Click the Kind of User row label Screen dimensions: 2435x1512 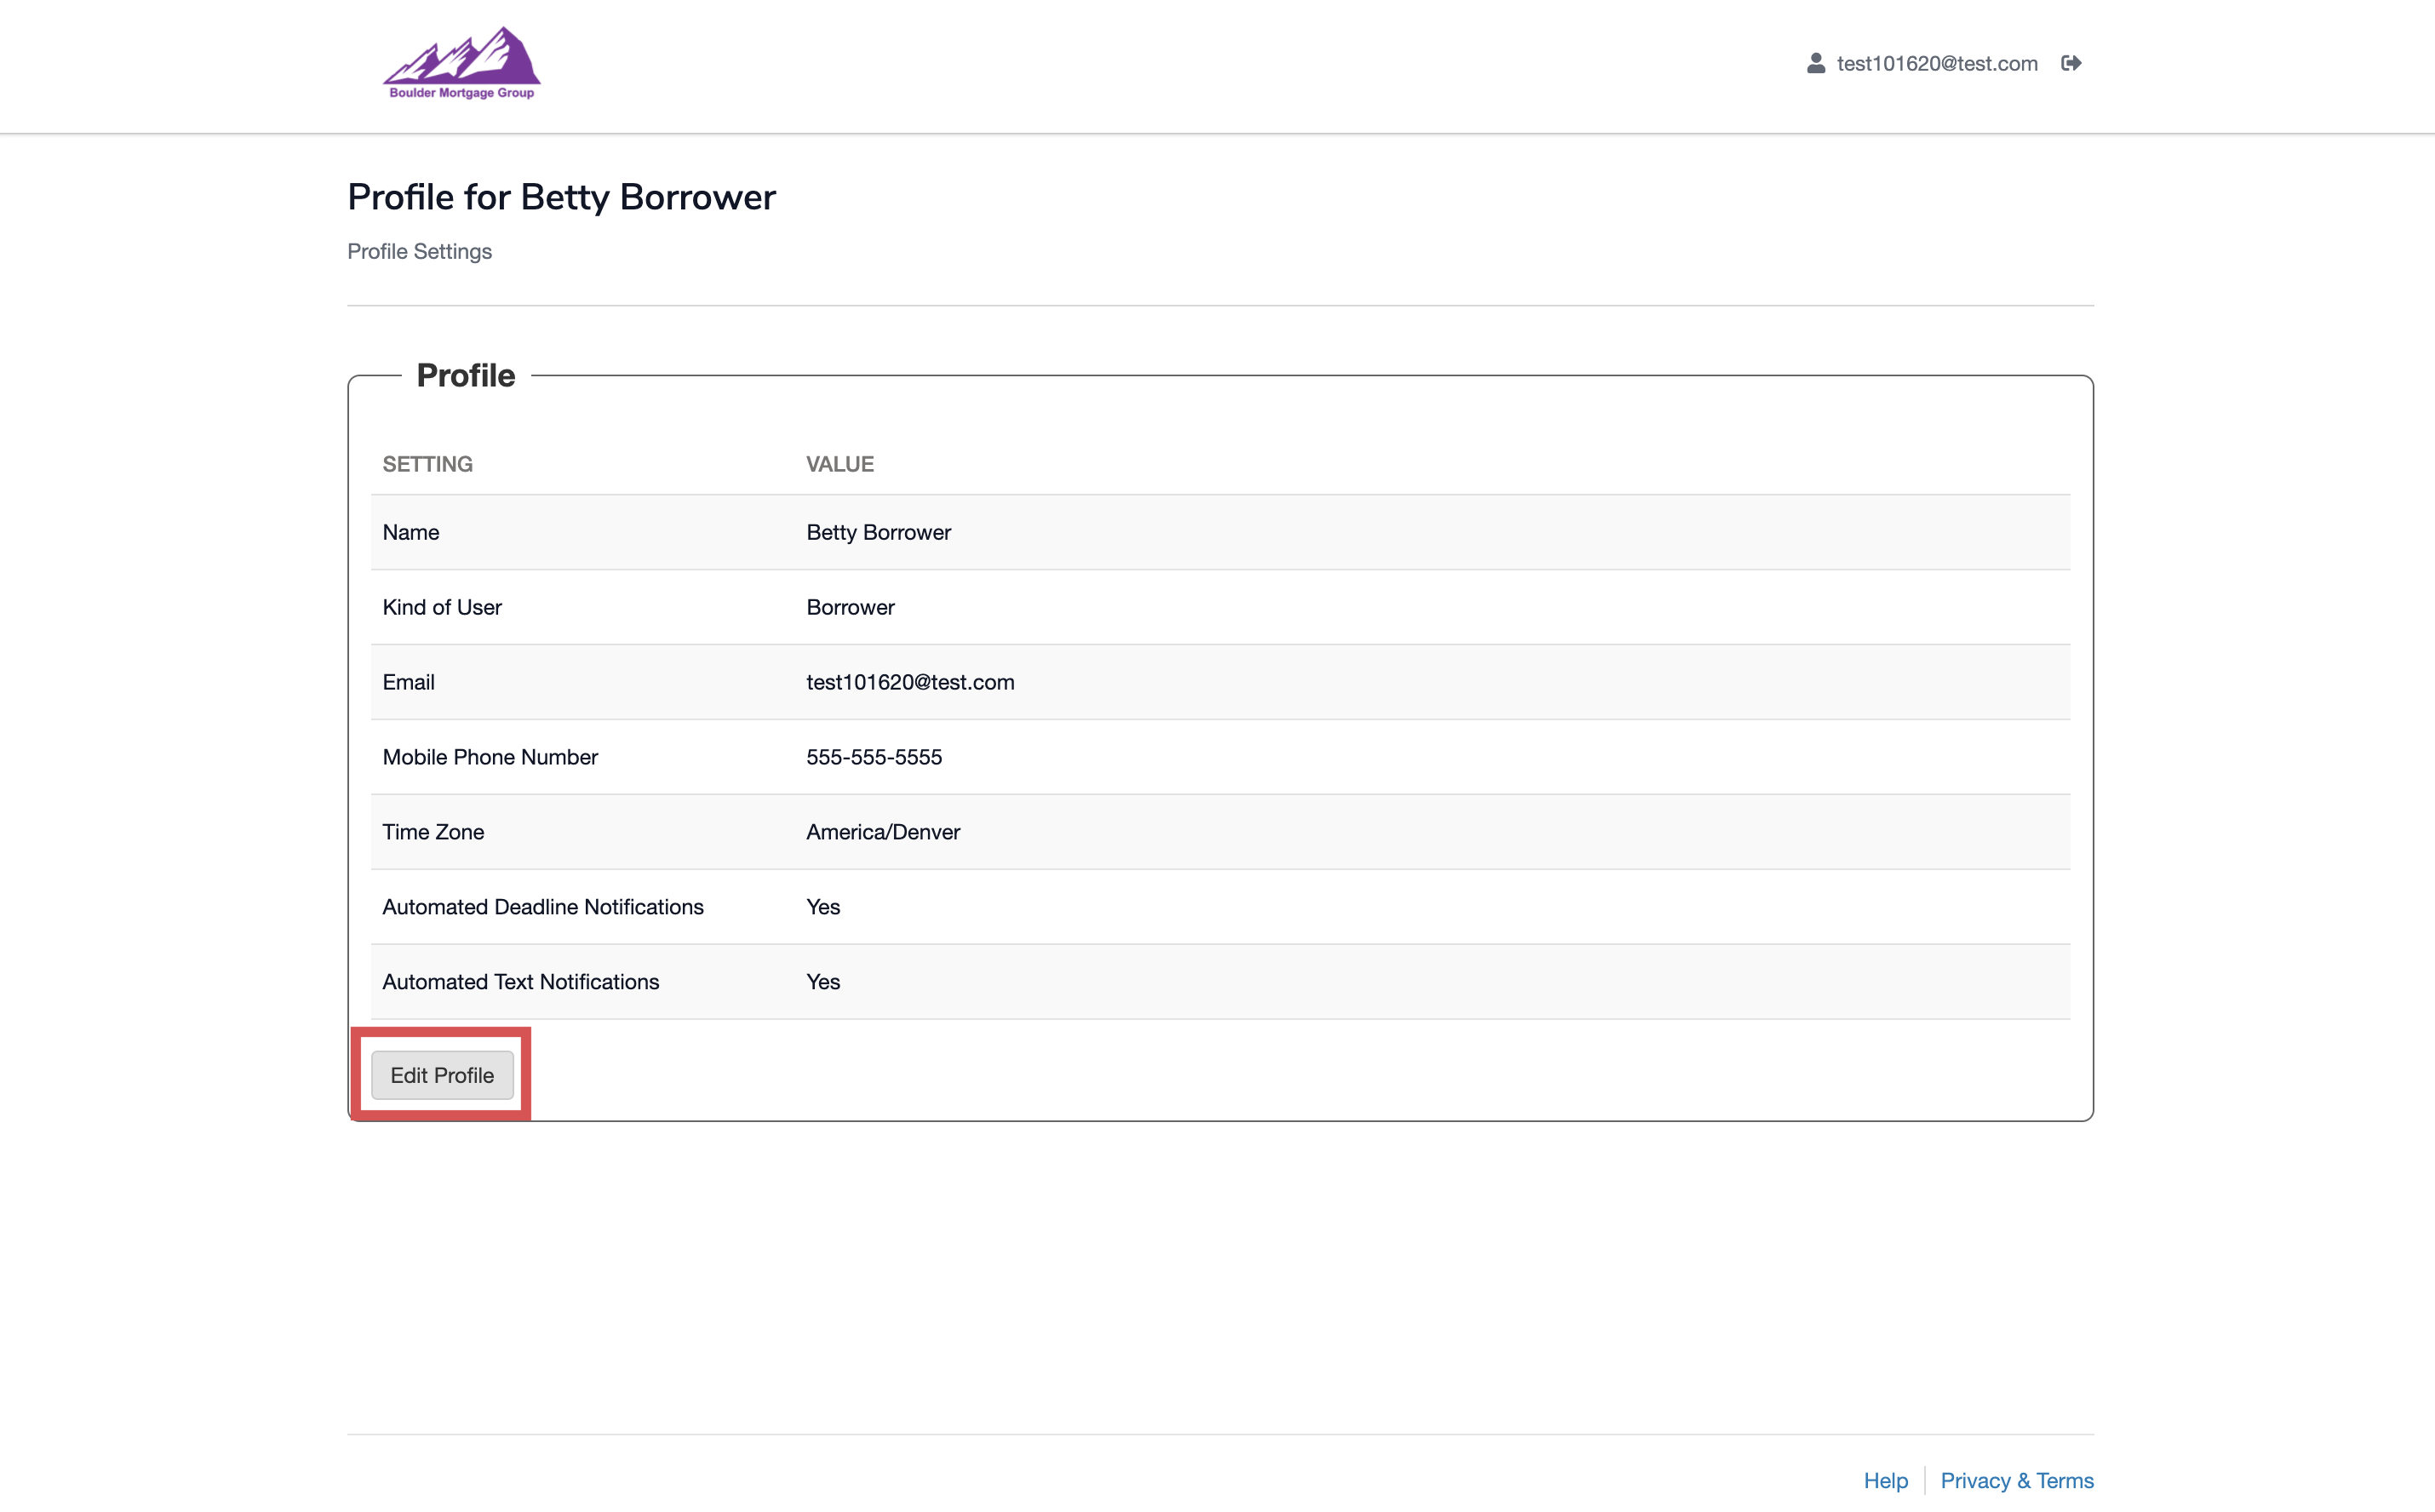point(441,607)
